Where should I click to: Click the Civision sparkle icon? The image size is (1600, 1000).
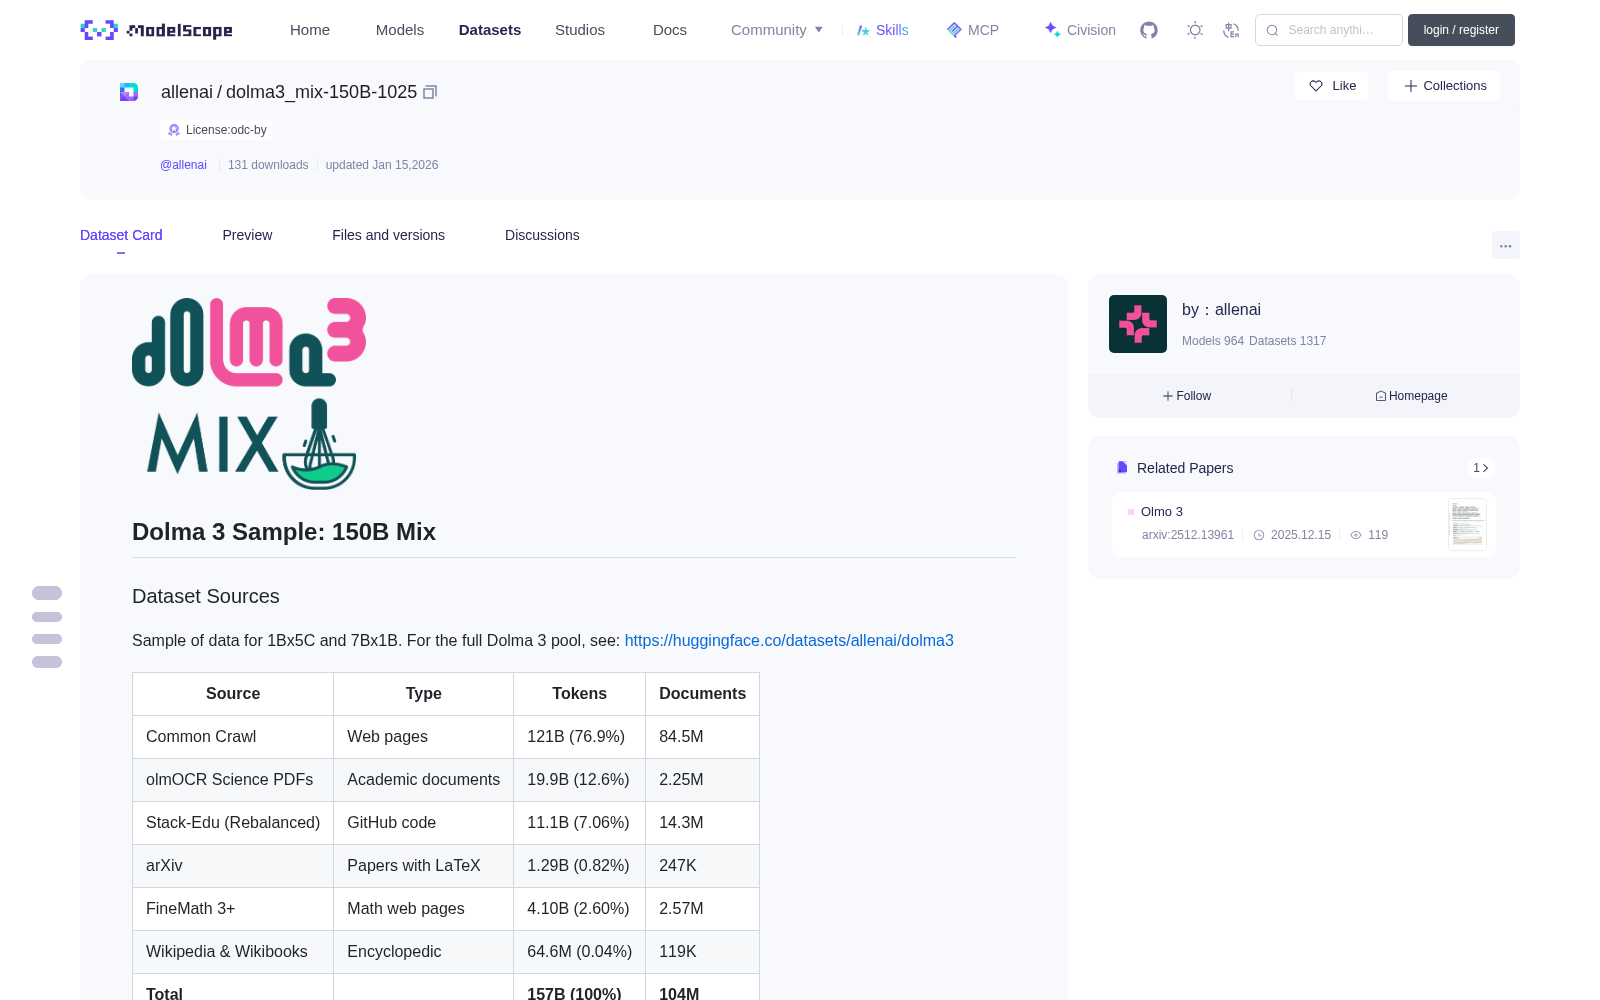pos(1053,30)
